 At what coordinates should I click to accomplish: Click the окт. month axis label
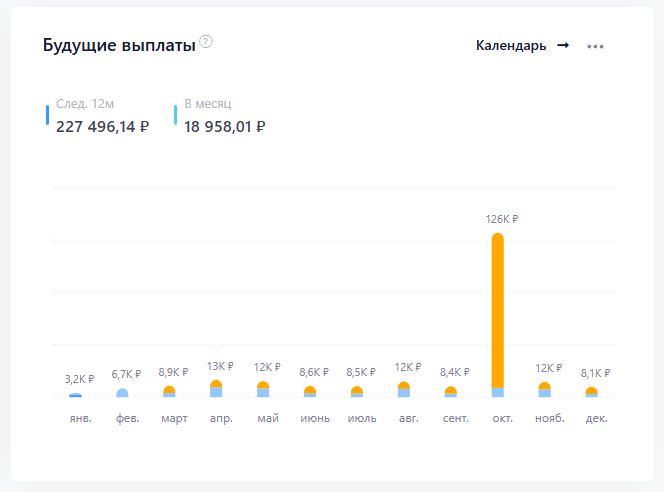pyautogui.click(x=502, y=418)
